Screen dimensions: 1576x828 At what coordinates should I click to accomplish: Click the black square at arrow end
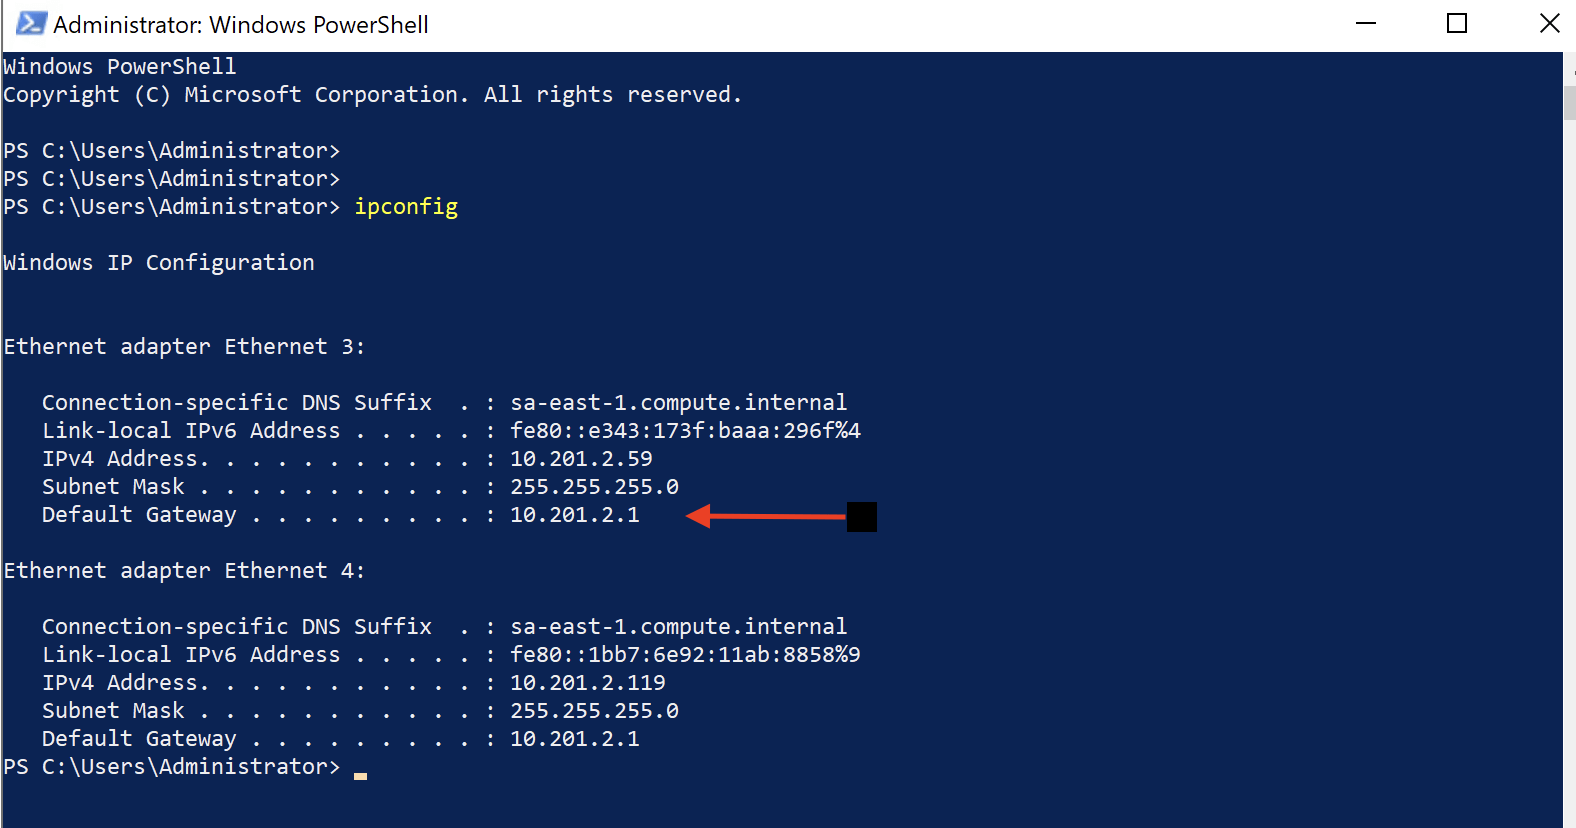coord(862,517)
